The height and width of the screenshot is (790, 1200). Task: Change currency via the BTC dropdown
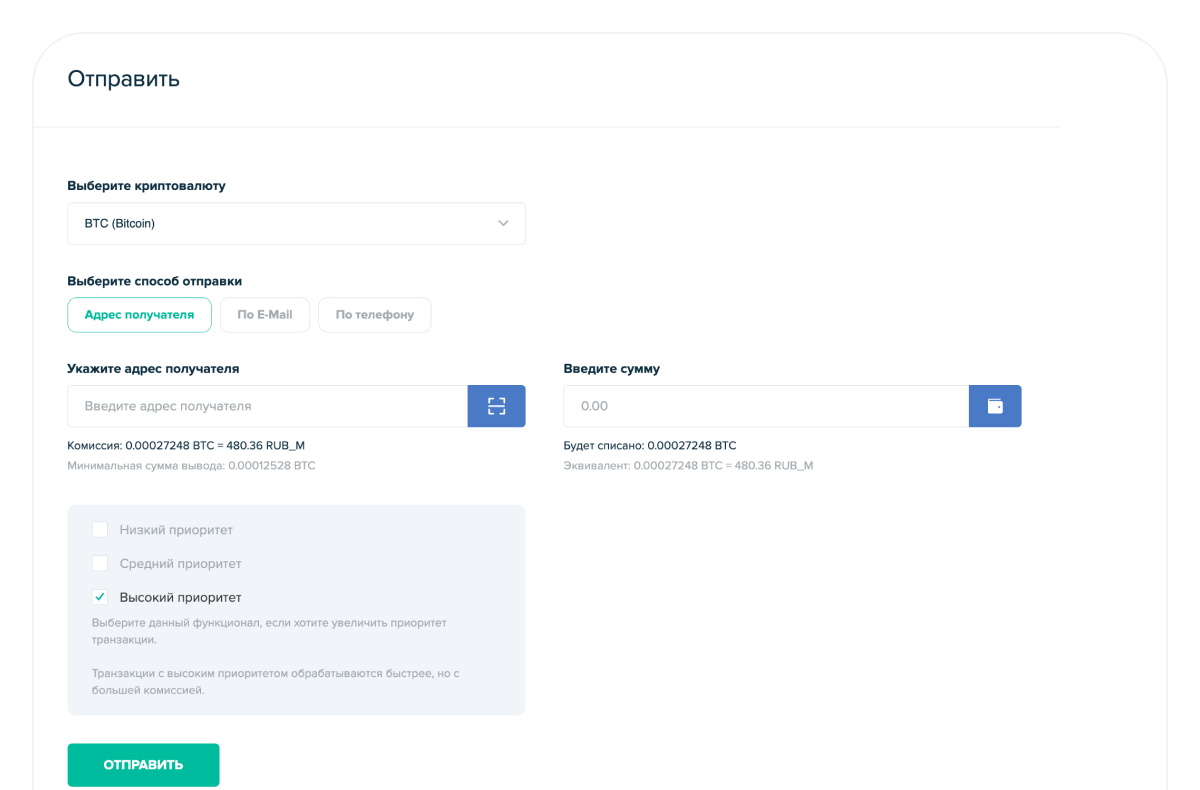[x=296, y=223]
